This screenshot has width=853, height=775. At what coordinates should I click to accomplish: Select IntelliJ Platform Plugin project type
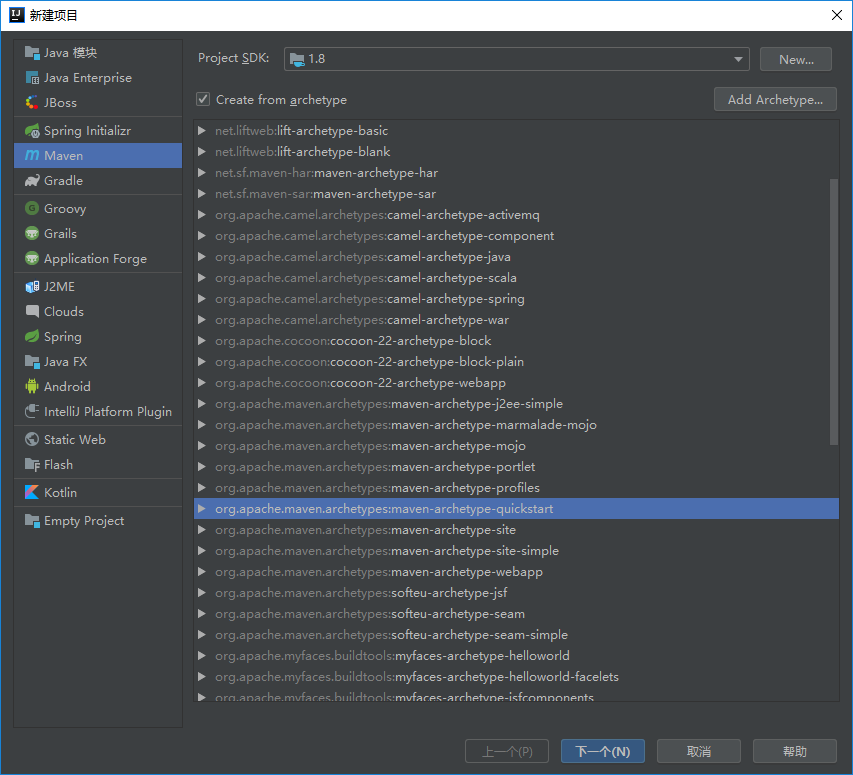point(107,412)
